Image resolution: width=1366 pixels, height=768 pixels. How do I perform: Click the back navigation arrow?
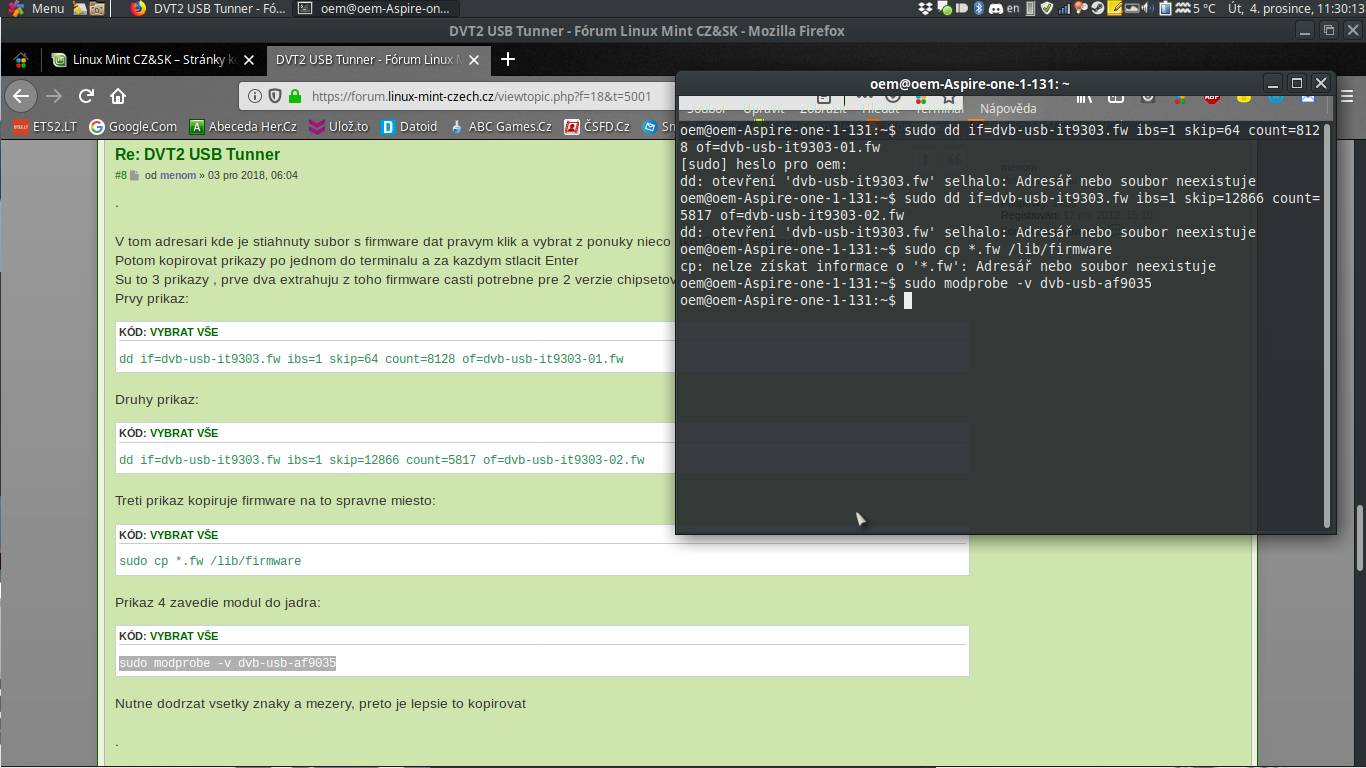[x=22, y=96]
